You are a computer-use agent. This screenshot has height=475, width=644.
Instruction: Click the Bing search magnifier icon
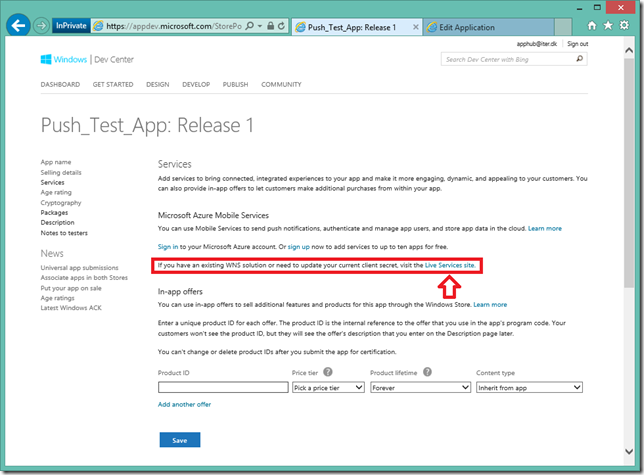(580, 59)
